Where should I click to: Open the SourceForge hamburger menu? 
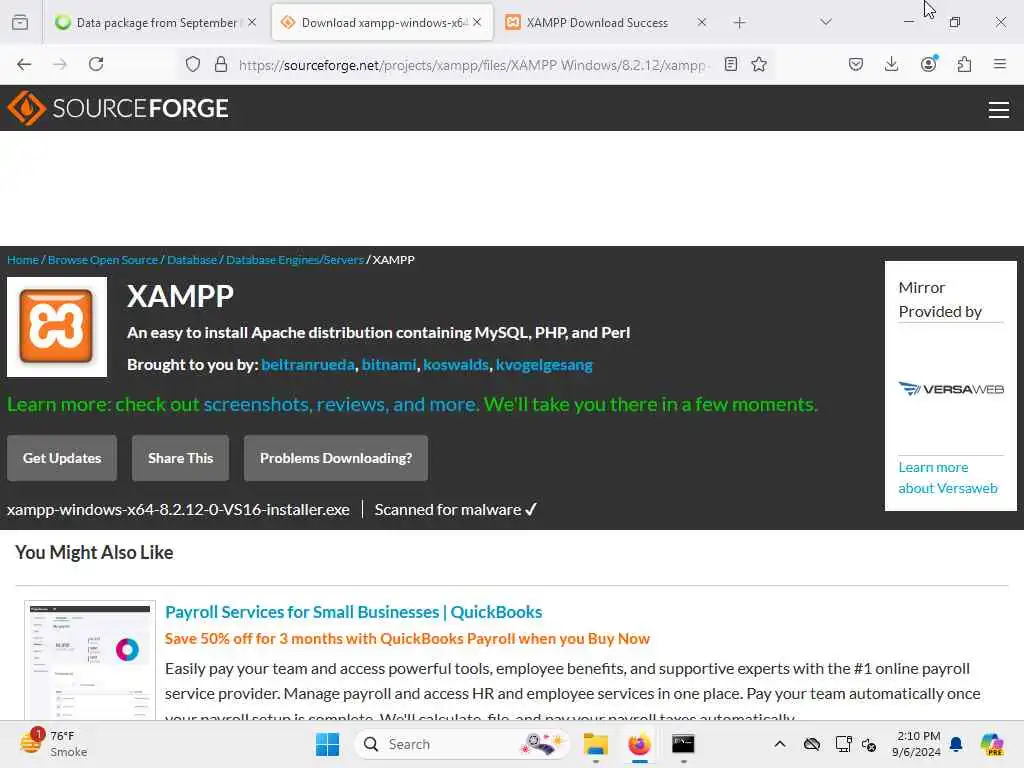(x=999, y=110)
